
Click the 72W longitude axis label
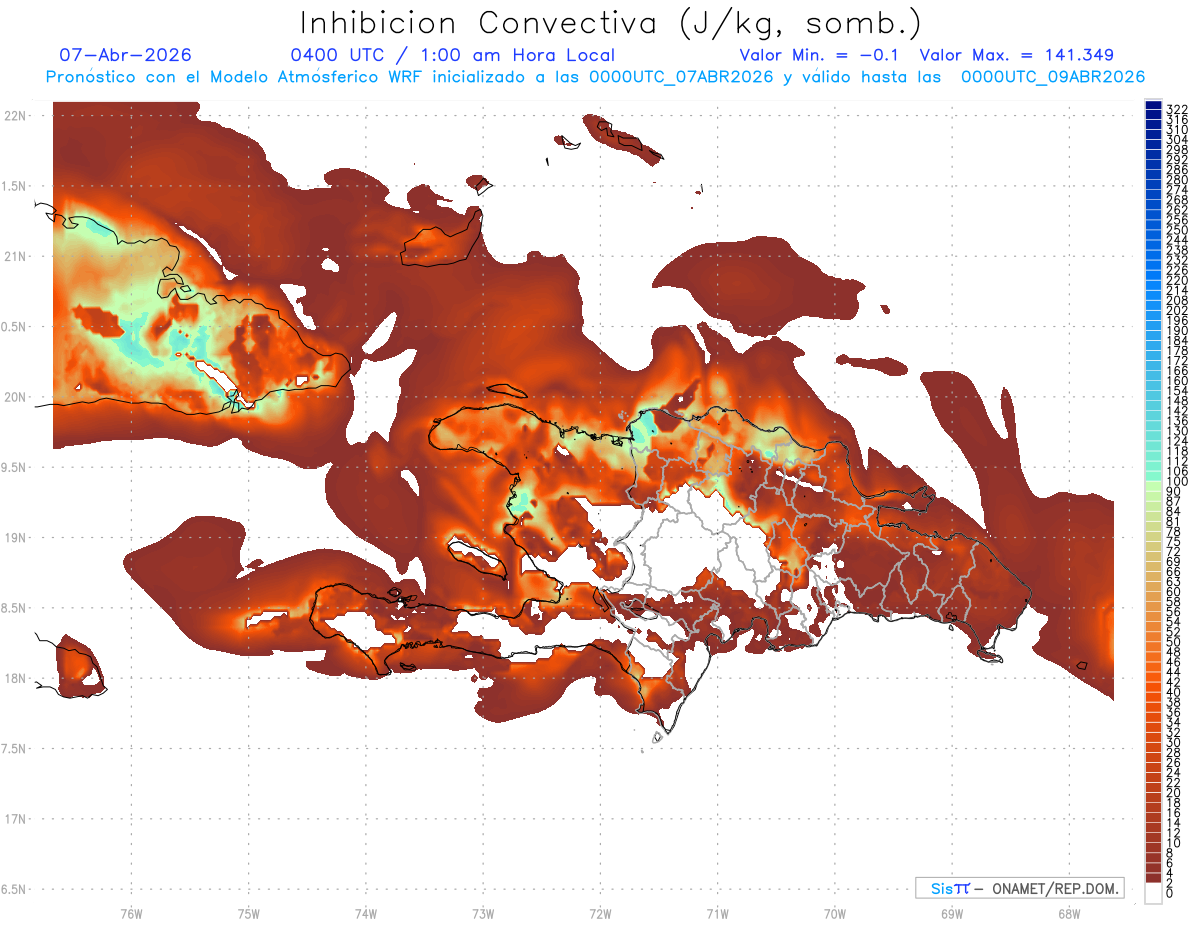point(600,913)
